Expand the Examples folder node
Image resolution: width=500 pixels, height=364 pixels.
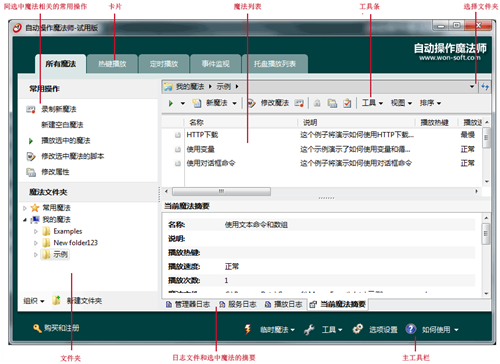click(36, 231)
